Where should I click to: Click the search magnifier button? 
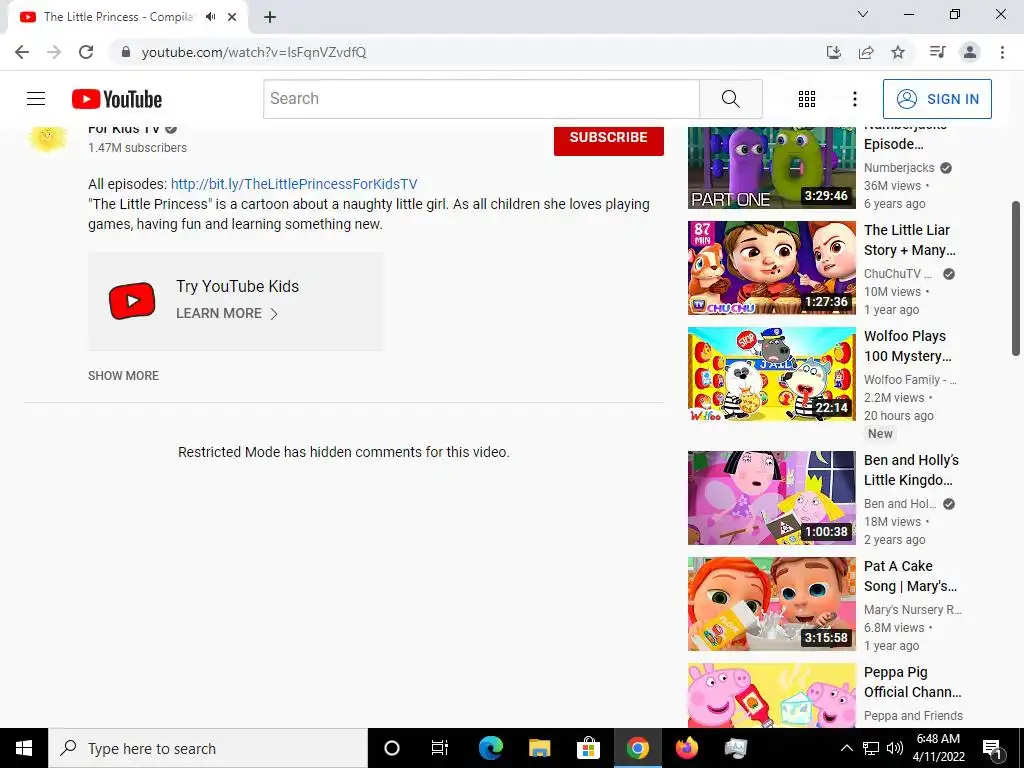pyautogui.click(x=731, y=99)
